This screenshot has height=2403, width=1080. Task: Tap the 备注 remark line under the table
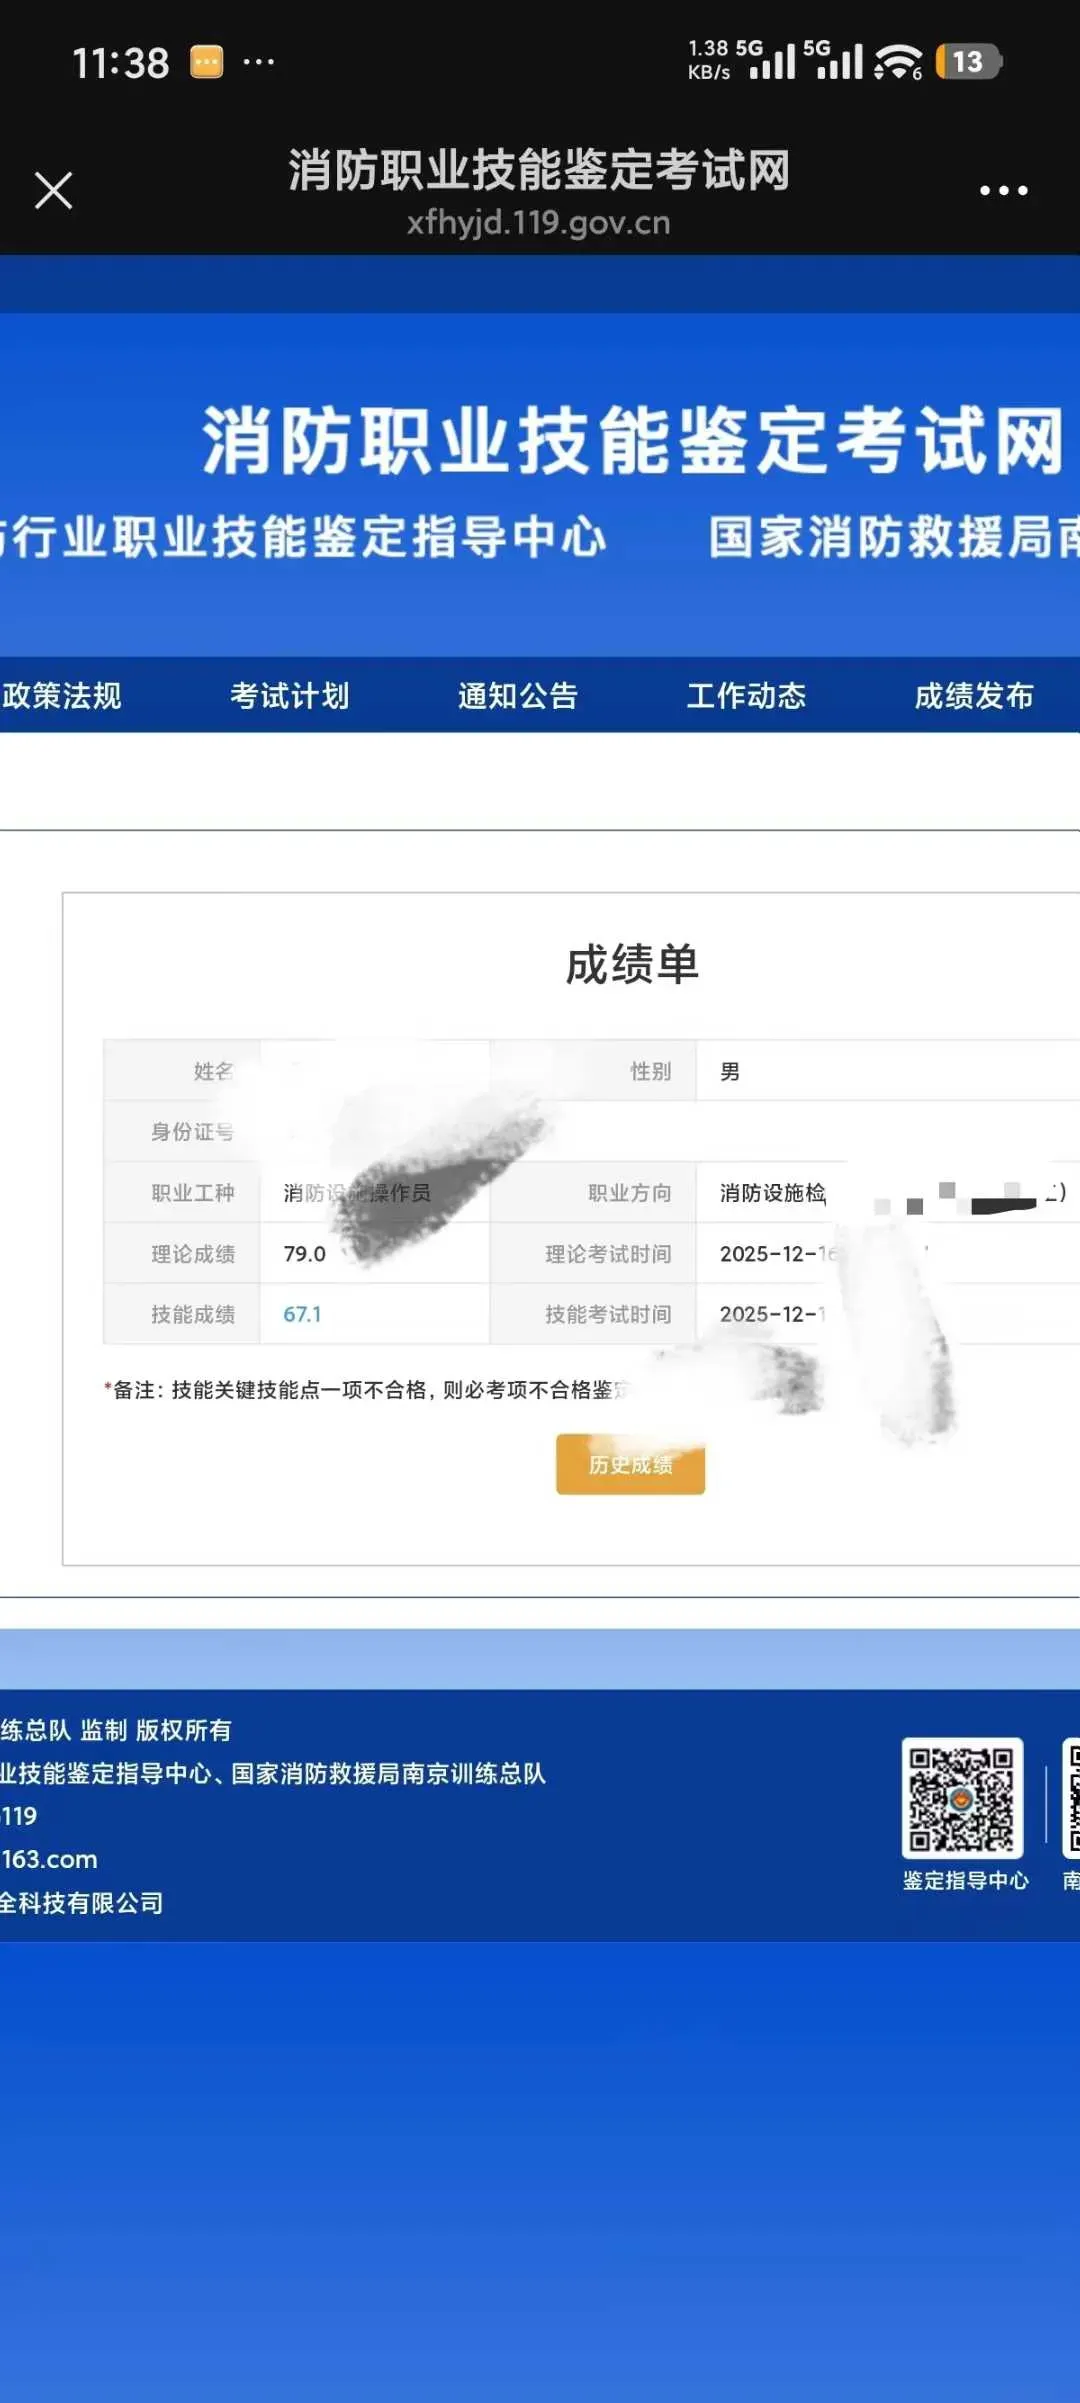click(367, 1390)
